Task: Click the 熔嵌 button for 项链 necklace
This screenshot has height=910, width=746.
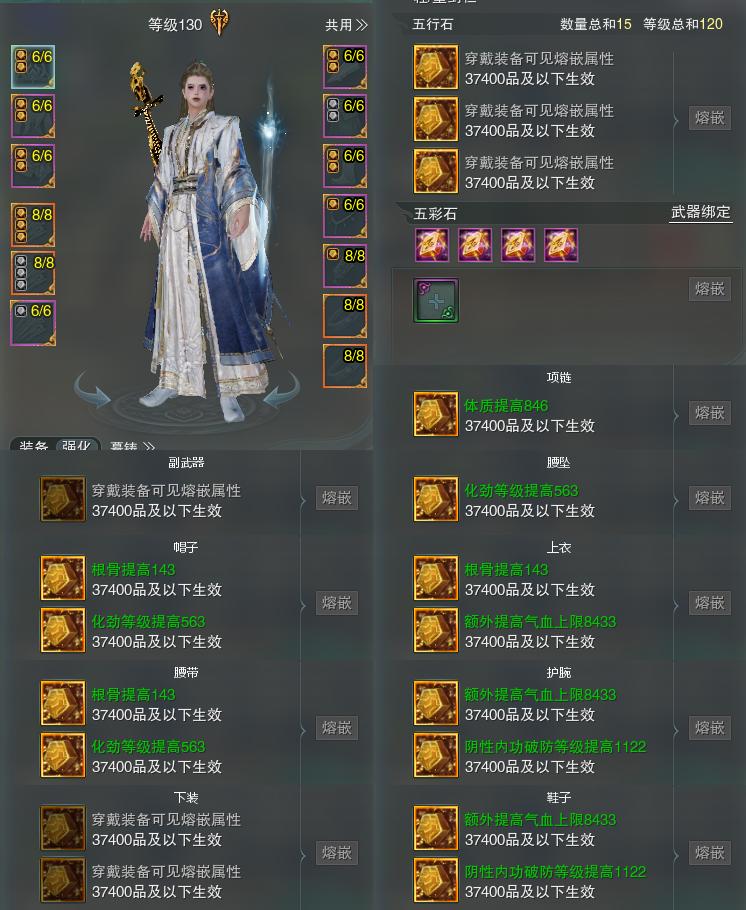Action: pos(709,413)
